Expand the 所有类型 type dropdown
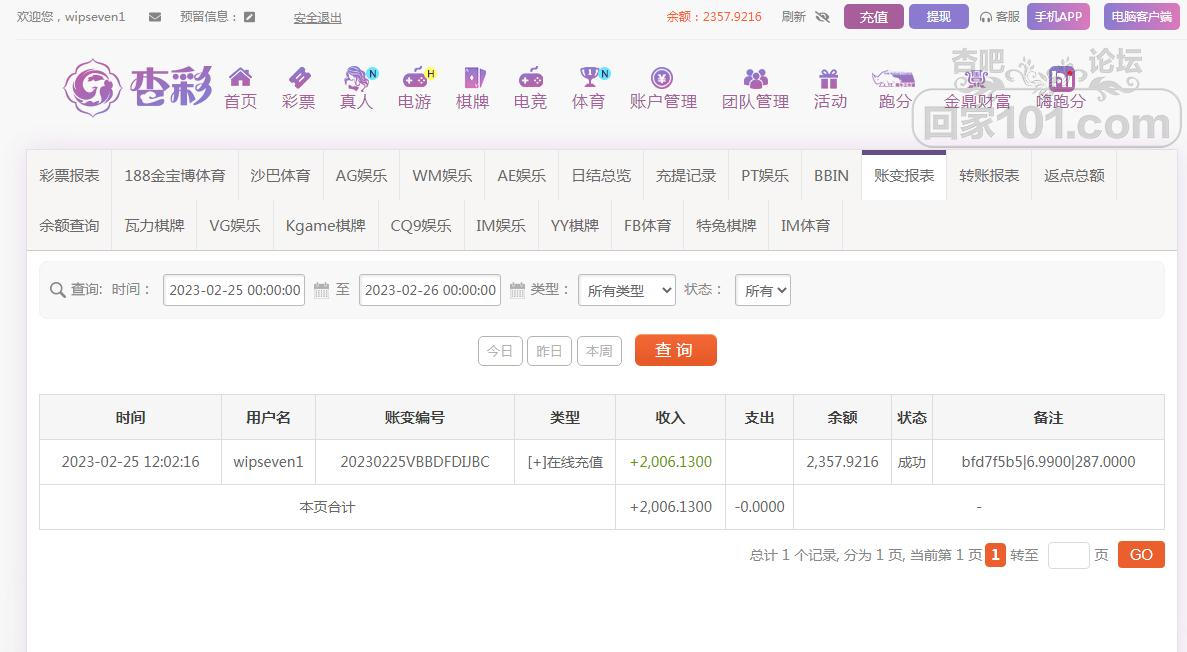This screenshot has height=652, width=1187. tap(627, 290)
